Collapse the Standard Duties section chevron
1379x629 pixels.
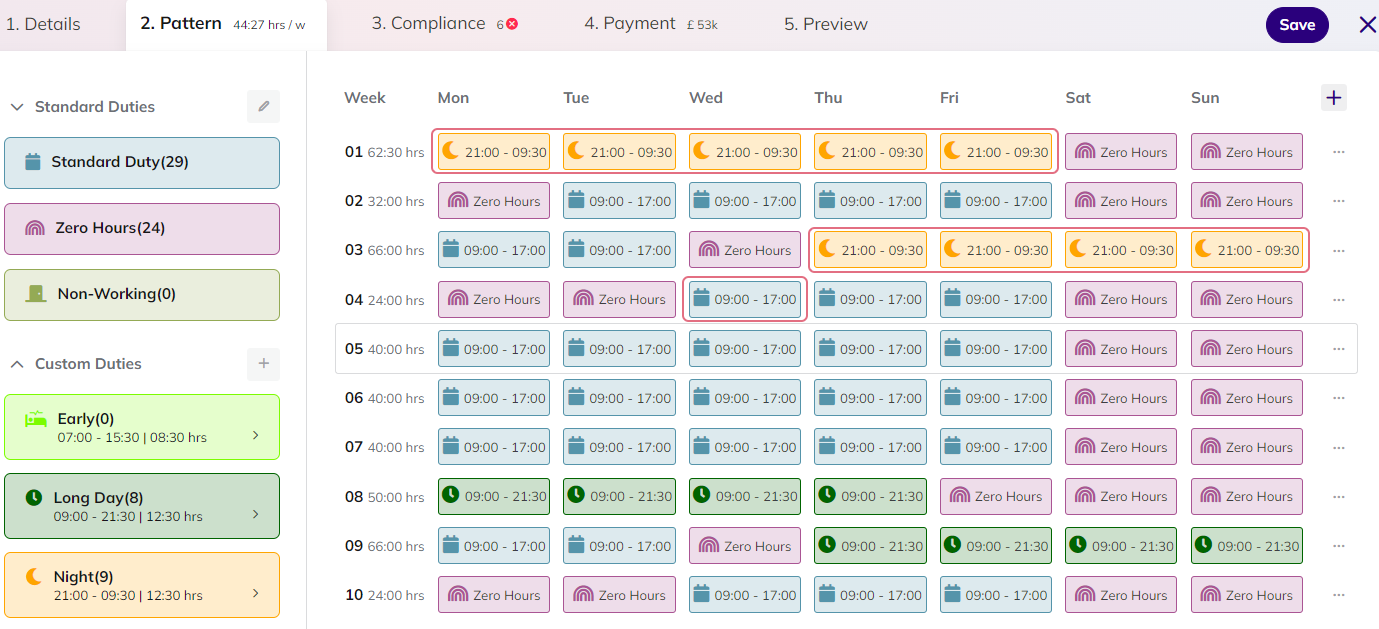(16, 106)
